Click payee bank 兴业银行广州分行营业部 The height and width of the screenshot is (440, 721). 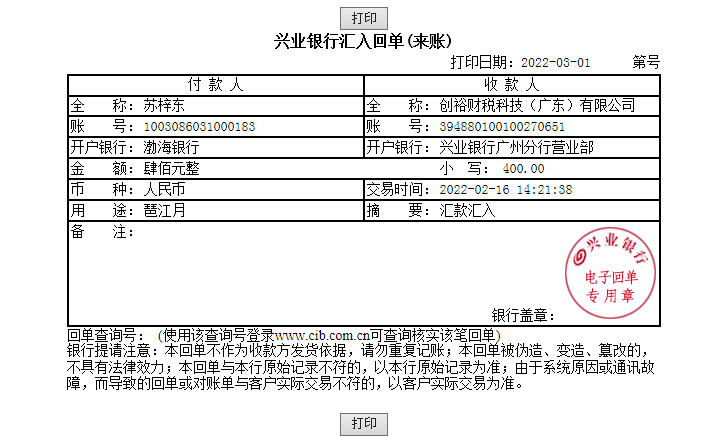pyautogui.click(x=516, y=148)
